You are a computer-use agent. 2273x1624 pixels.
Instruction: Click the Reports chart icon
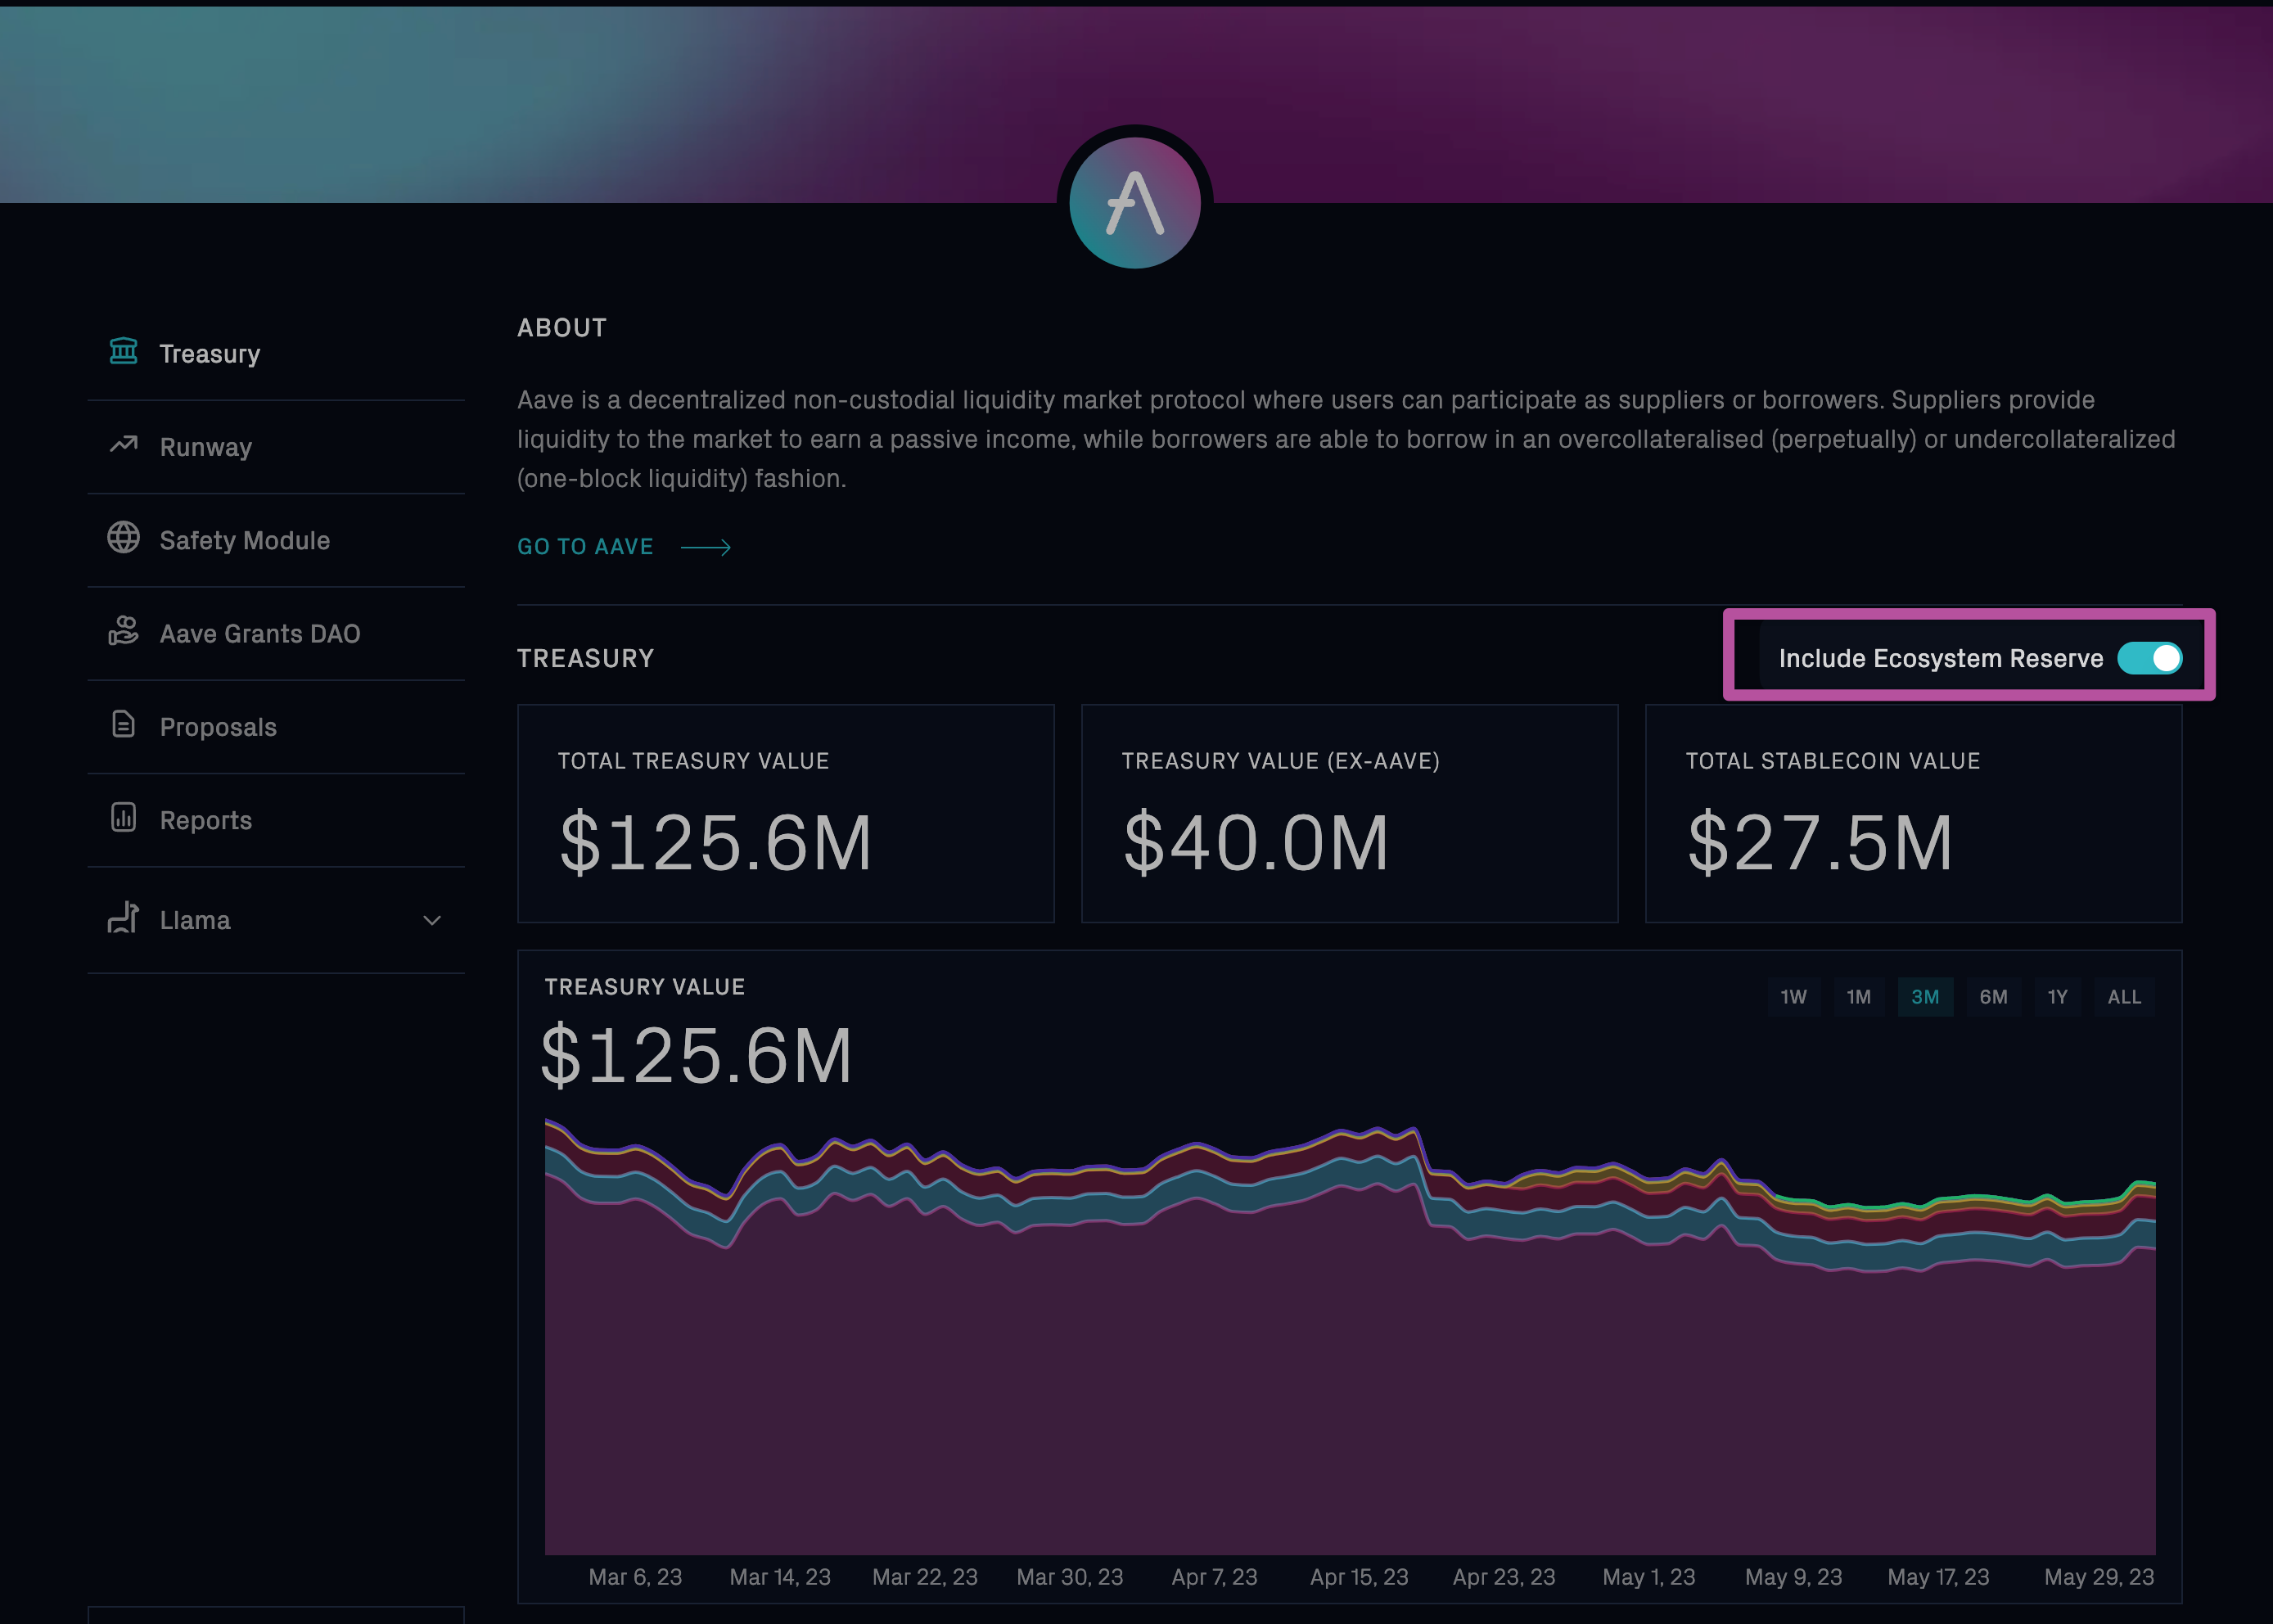(123, 817)
